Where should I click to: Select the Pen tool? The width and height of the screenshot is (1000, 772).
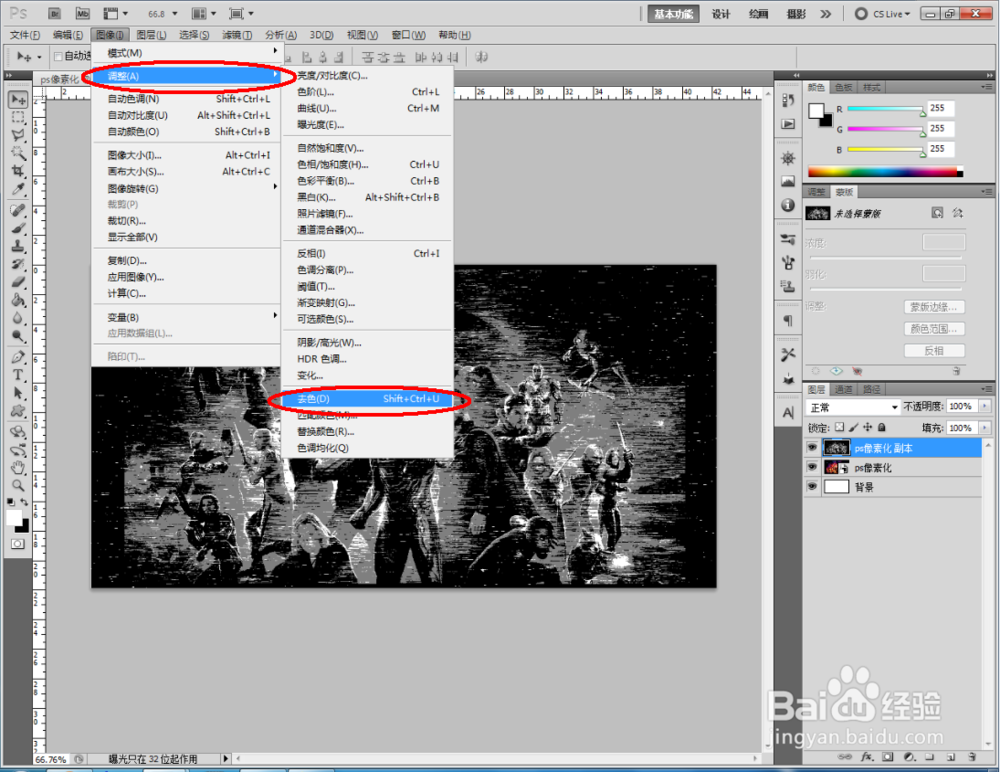tap(18, 357)
